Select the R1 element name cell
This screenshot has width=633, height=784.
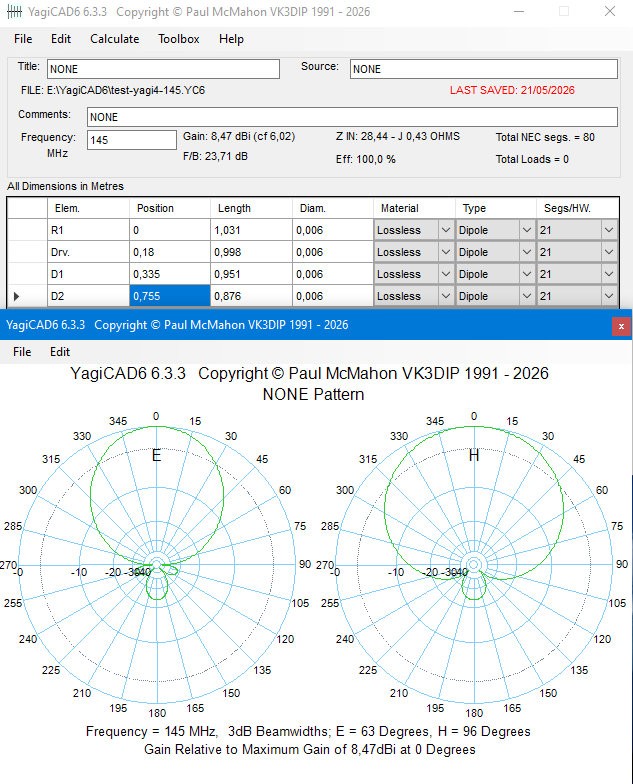tap(88, 230)
